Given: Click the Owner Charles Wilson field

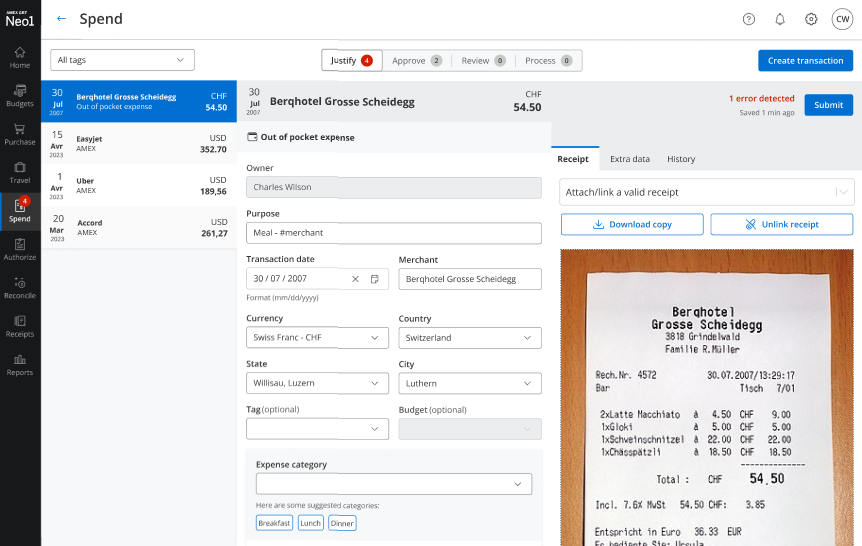Looking at the screenshot, I should 394,187.
